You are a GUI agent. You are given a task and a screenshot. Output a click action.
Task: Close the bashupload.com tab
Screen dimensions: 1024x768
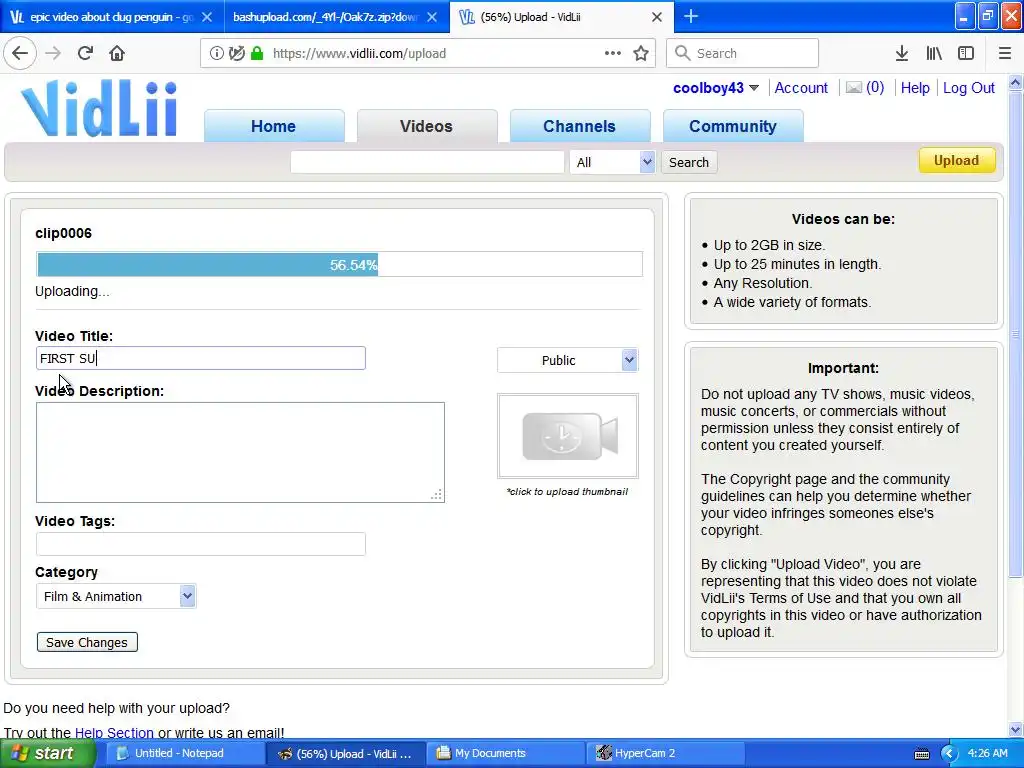pos(432,17)
